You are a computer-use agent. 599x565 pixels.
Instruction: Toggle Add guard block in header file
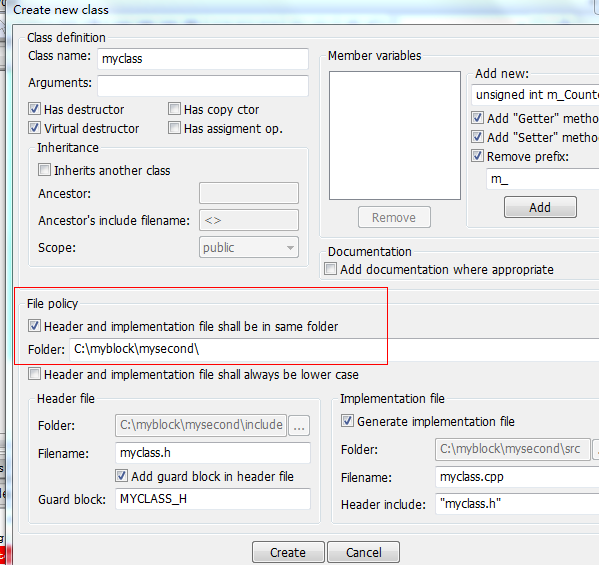click(x=121, y=476)
